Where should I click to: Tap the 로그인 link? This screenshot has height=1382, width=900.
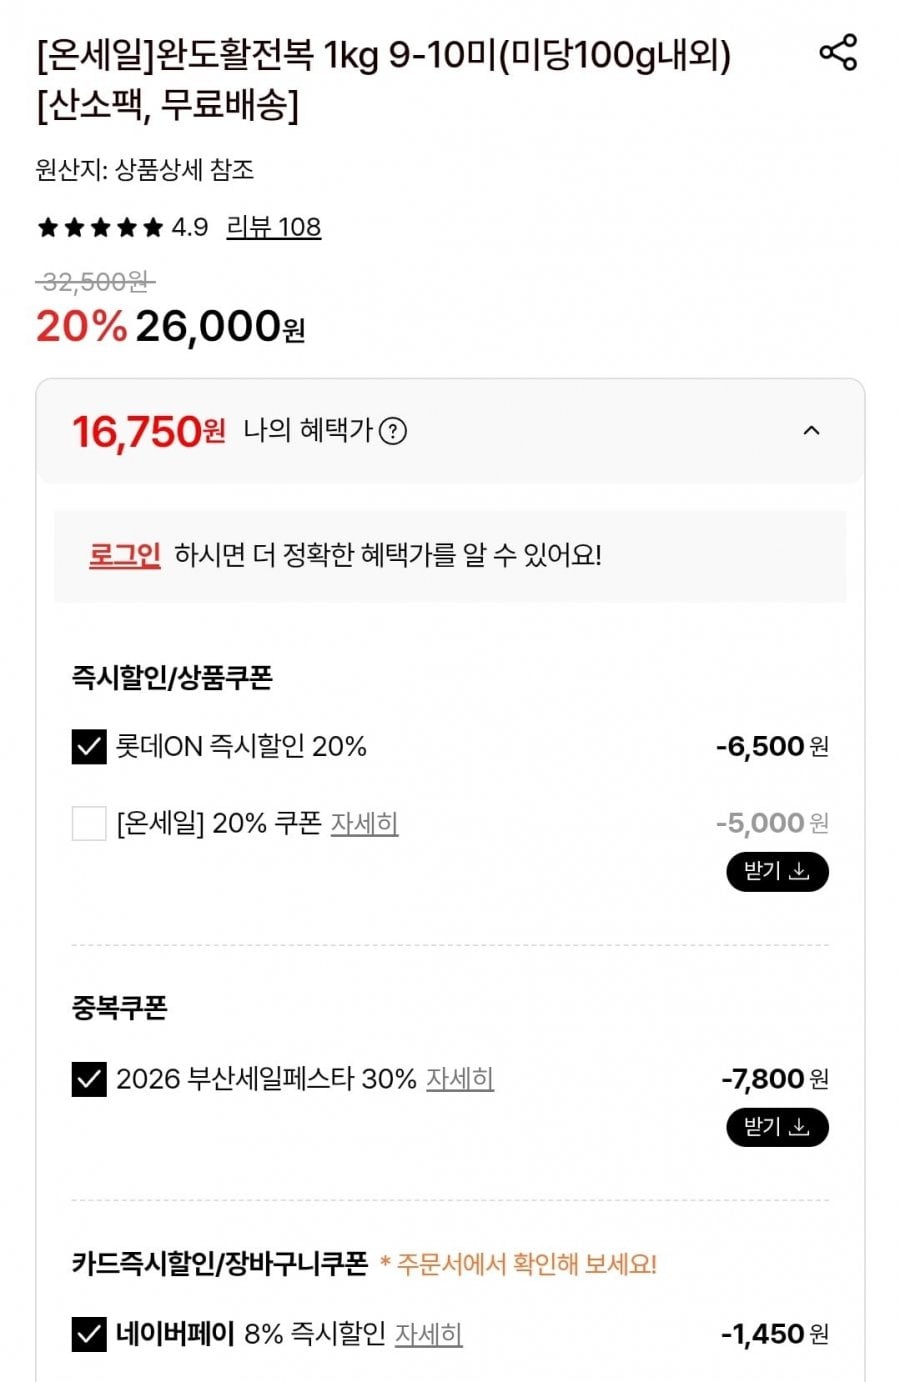point(124,555)
